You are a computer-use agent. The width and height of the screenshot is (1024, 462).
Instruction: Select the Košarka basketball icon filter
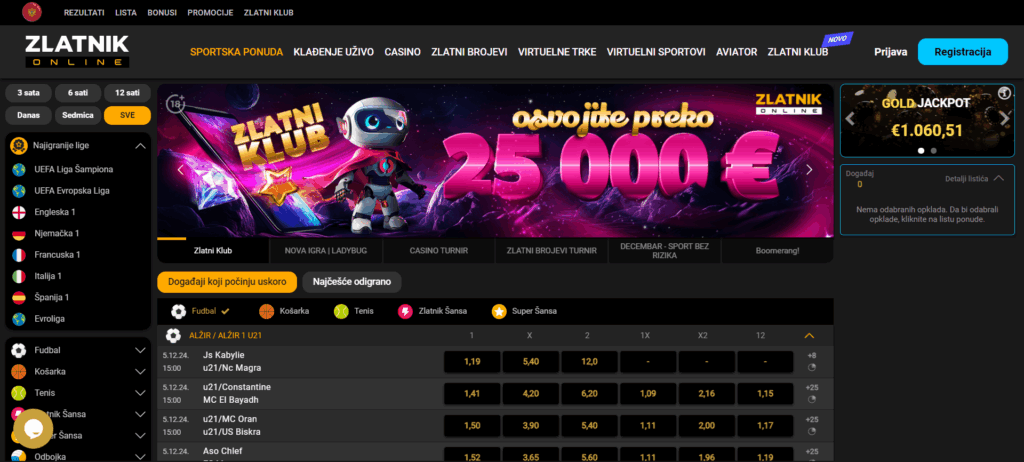[266, 312]
